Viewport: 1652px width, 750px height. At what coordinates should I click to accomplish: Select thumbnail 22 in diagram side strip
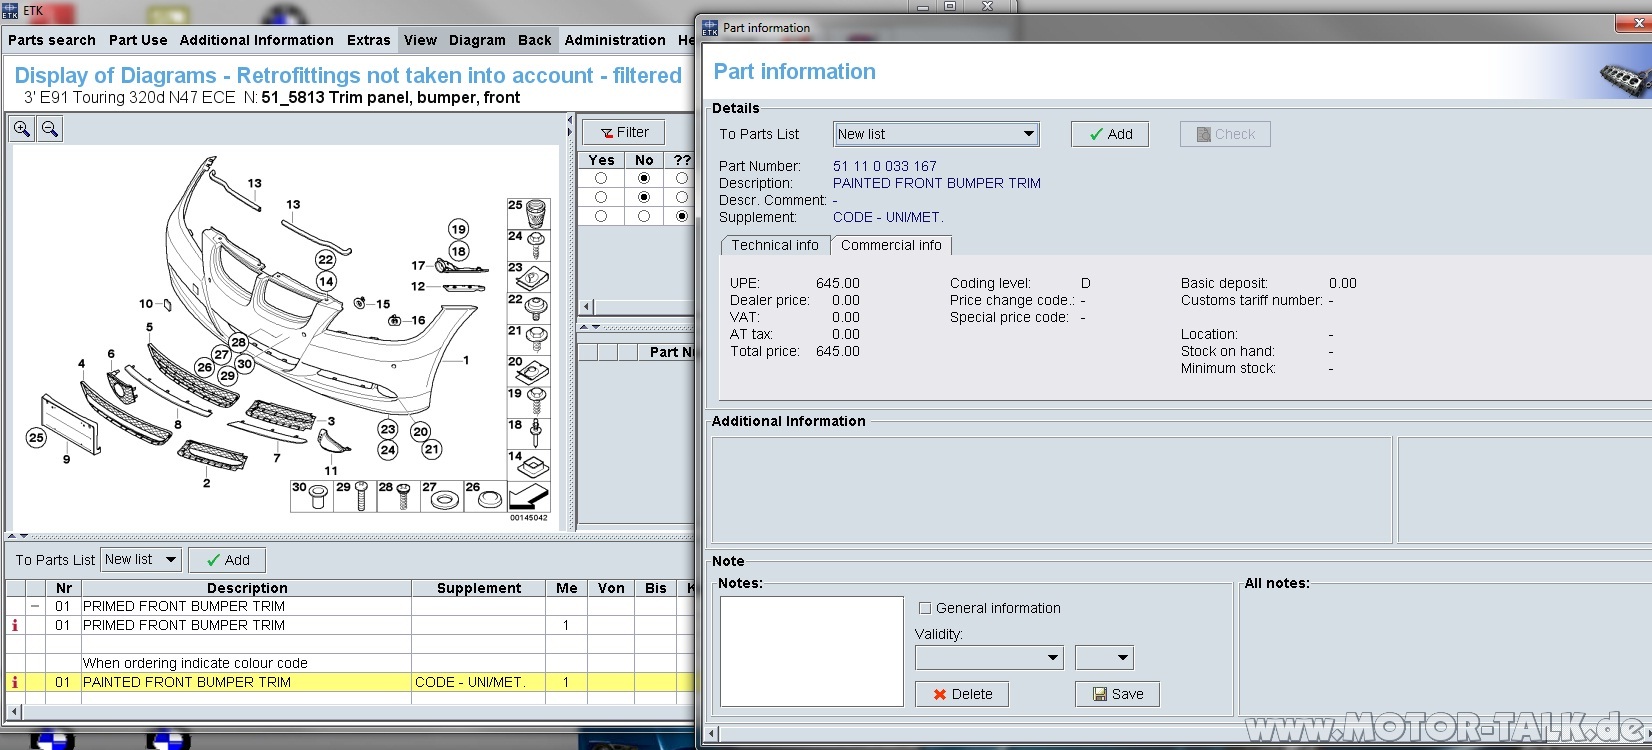pos(529,308)
